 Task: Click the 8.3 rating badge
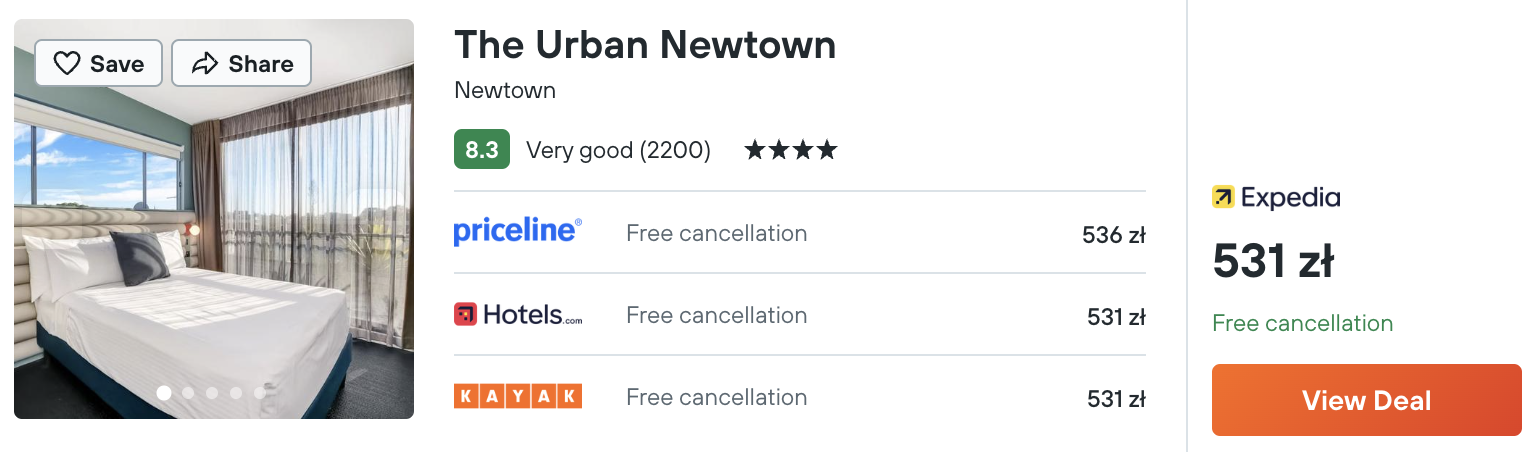482,150
